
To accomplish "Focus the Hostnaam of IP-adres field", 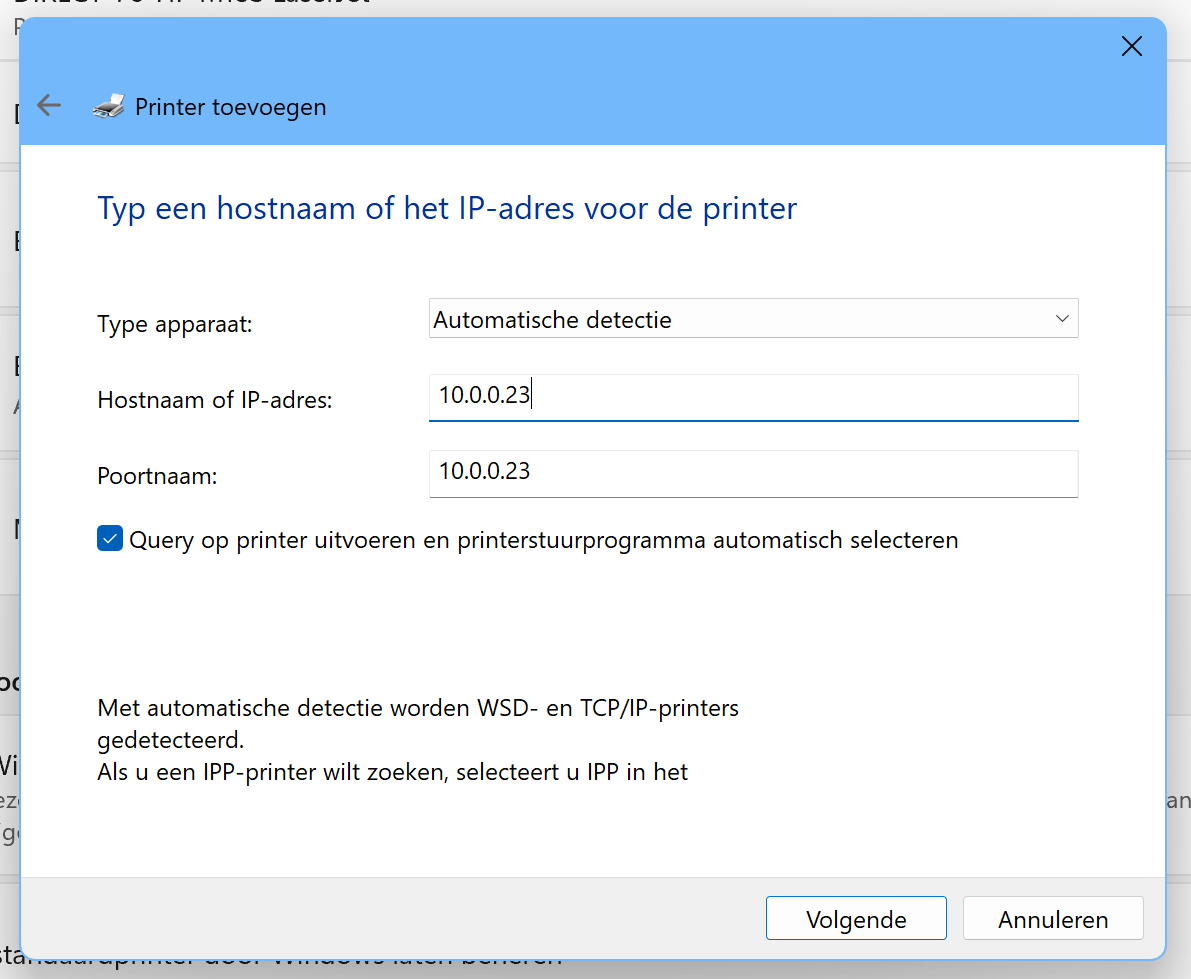I will tap(752, 396).
